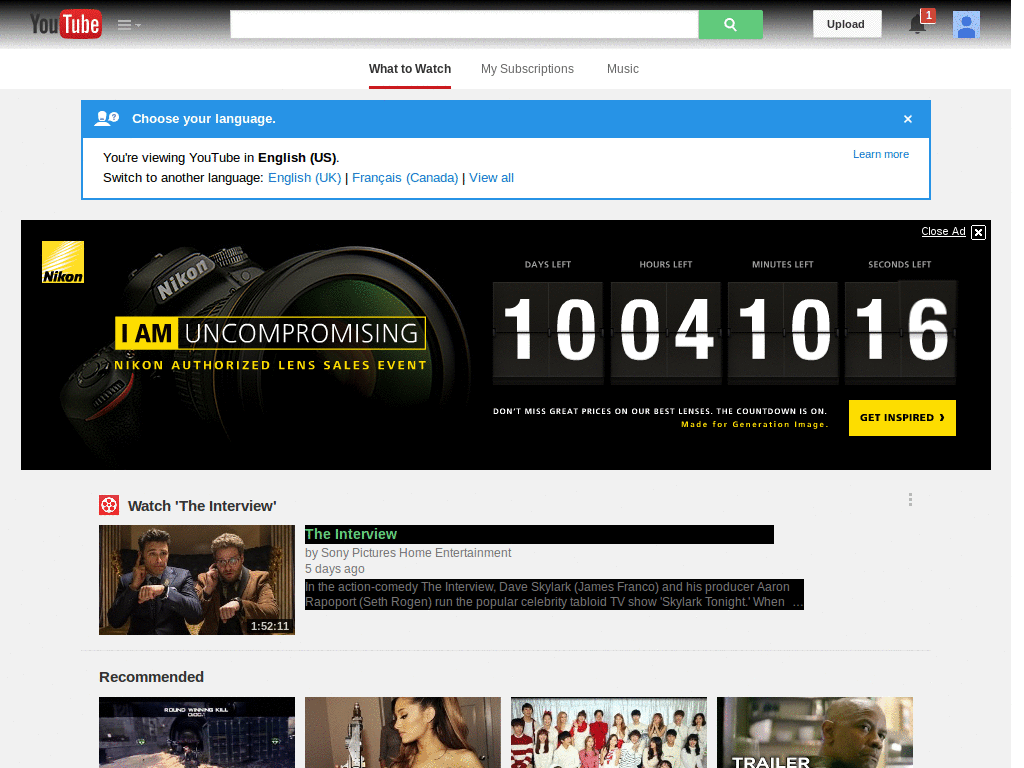The image size is (1024, 768).
Task: Click the red film reel channel icon
Action: click(x=109, y=505)
